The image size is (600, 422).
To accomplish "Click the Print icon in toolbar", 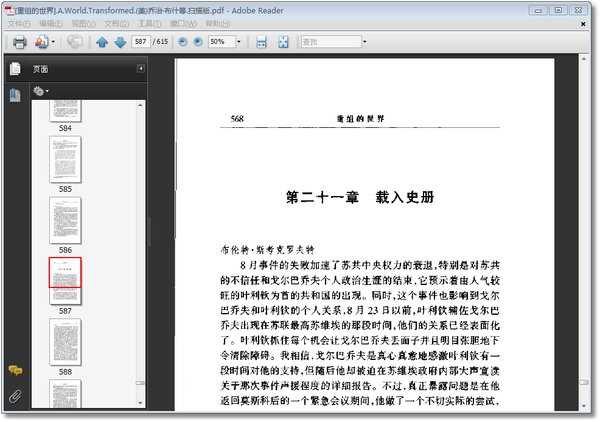I will coord(20,42).
